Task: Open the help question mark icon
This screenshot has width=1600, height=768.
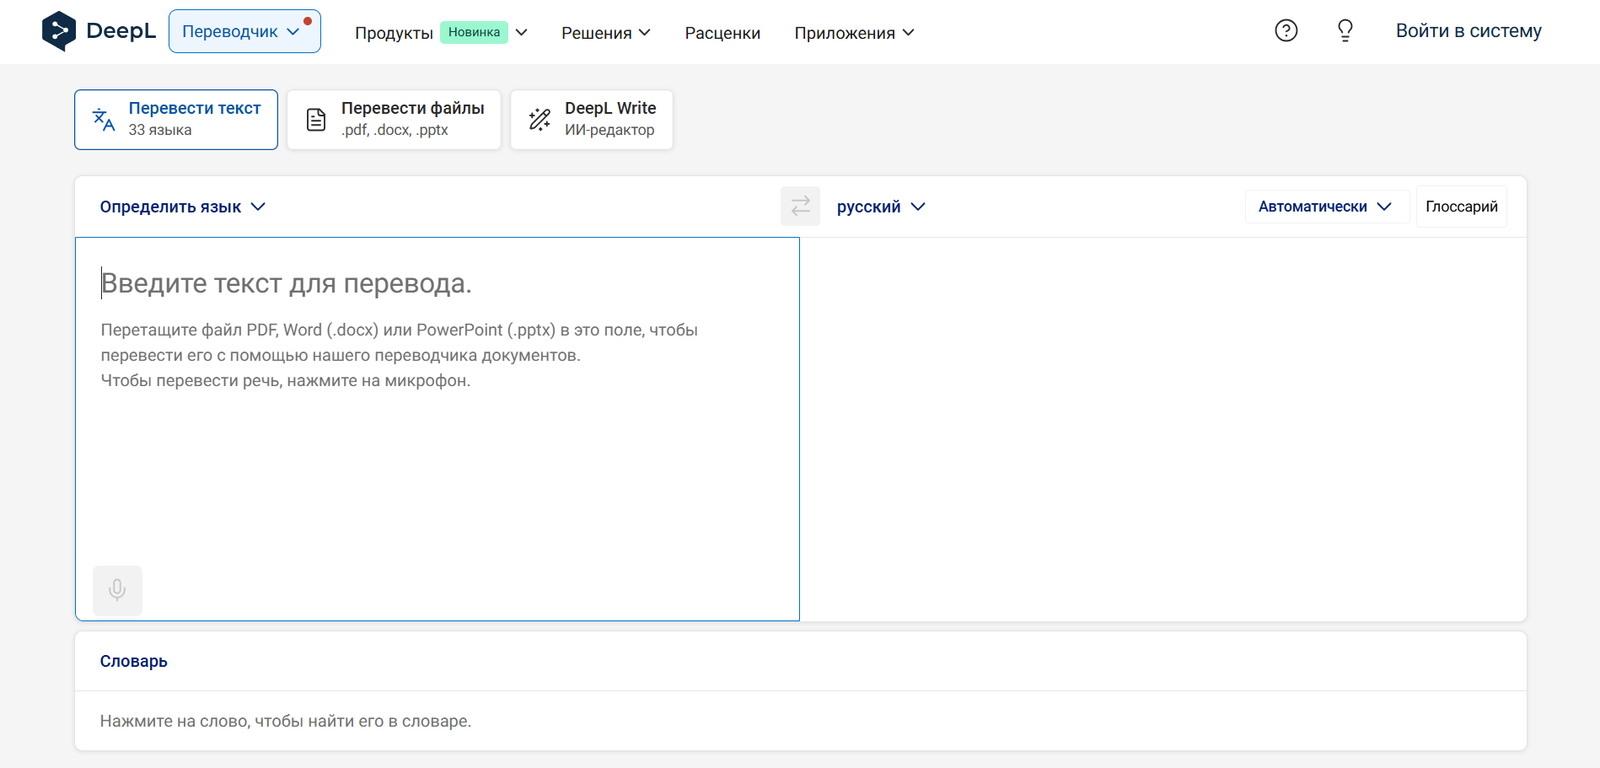Action: click(1286, 31)
